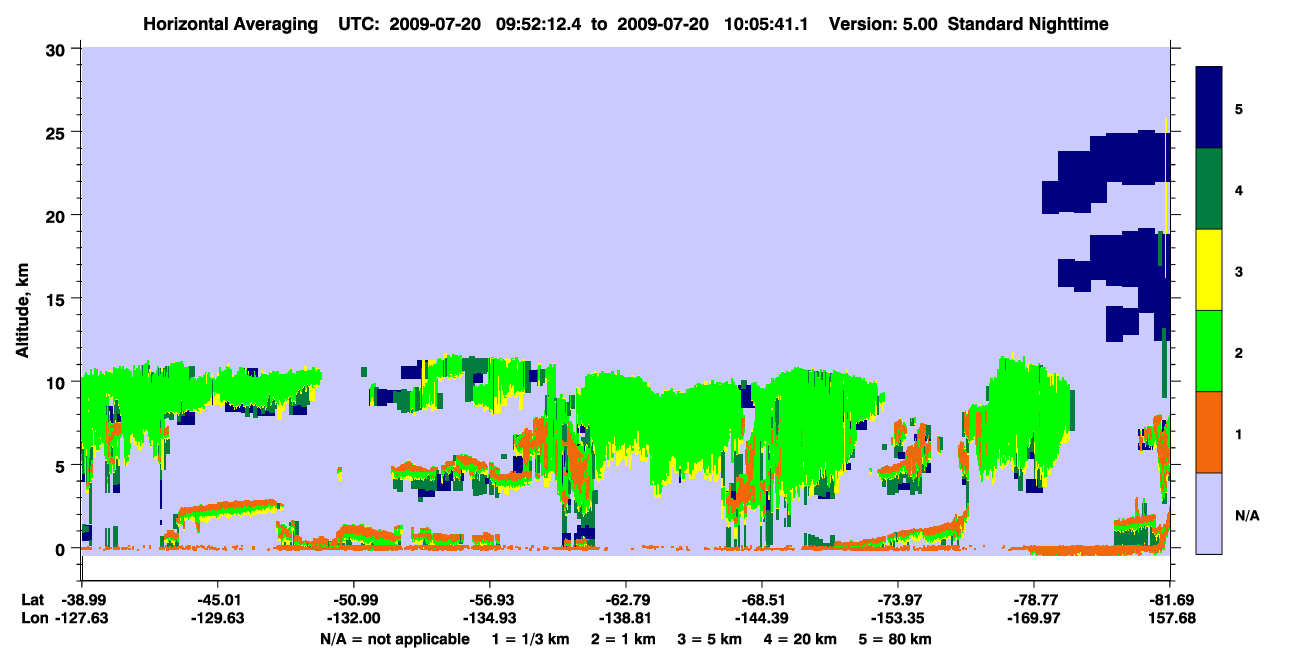Click legend text 'N/A = not applicable'
Image resolution: width=1300 pixels, height=667 pixels.
coord(395,639)
